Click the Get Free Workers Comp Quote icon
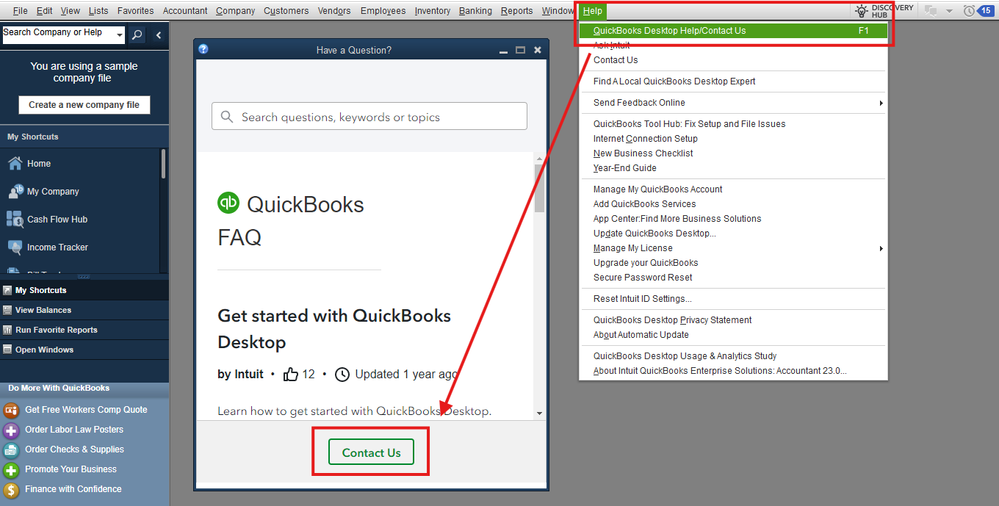Screen dimensions: 999x506 [11, 410]
